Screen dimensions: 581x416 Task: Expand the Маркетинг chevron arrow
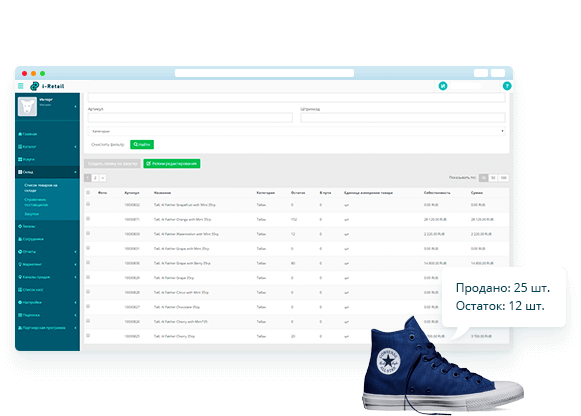[x=75, y=264]
